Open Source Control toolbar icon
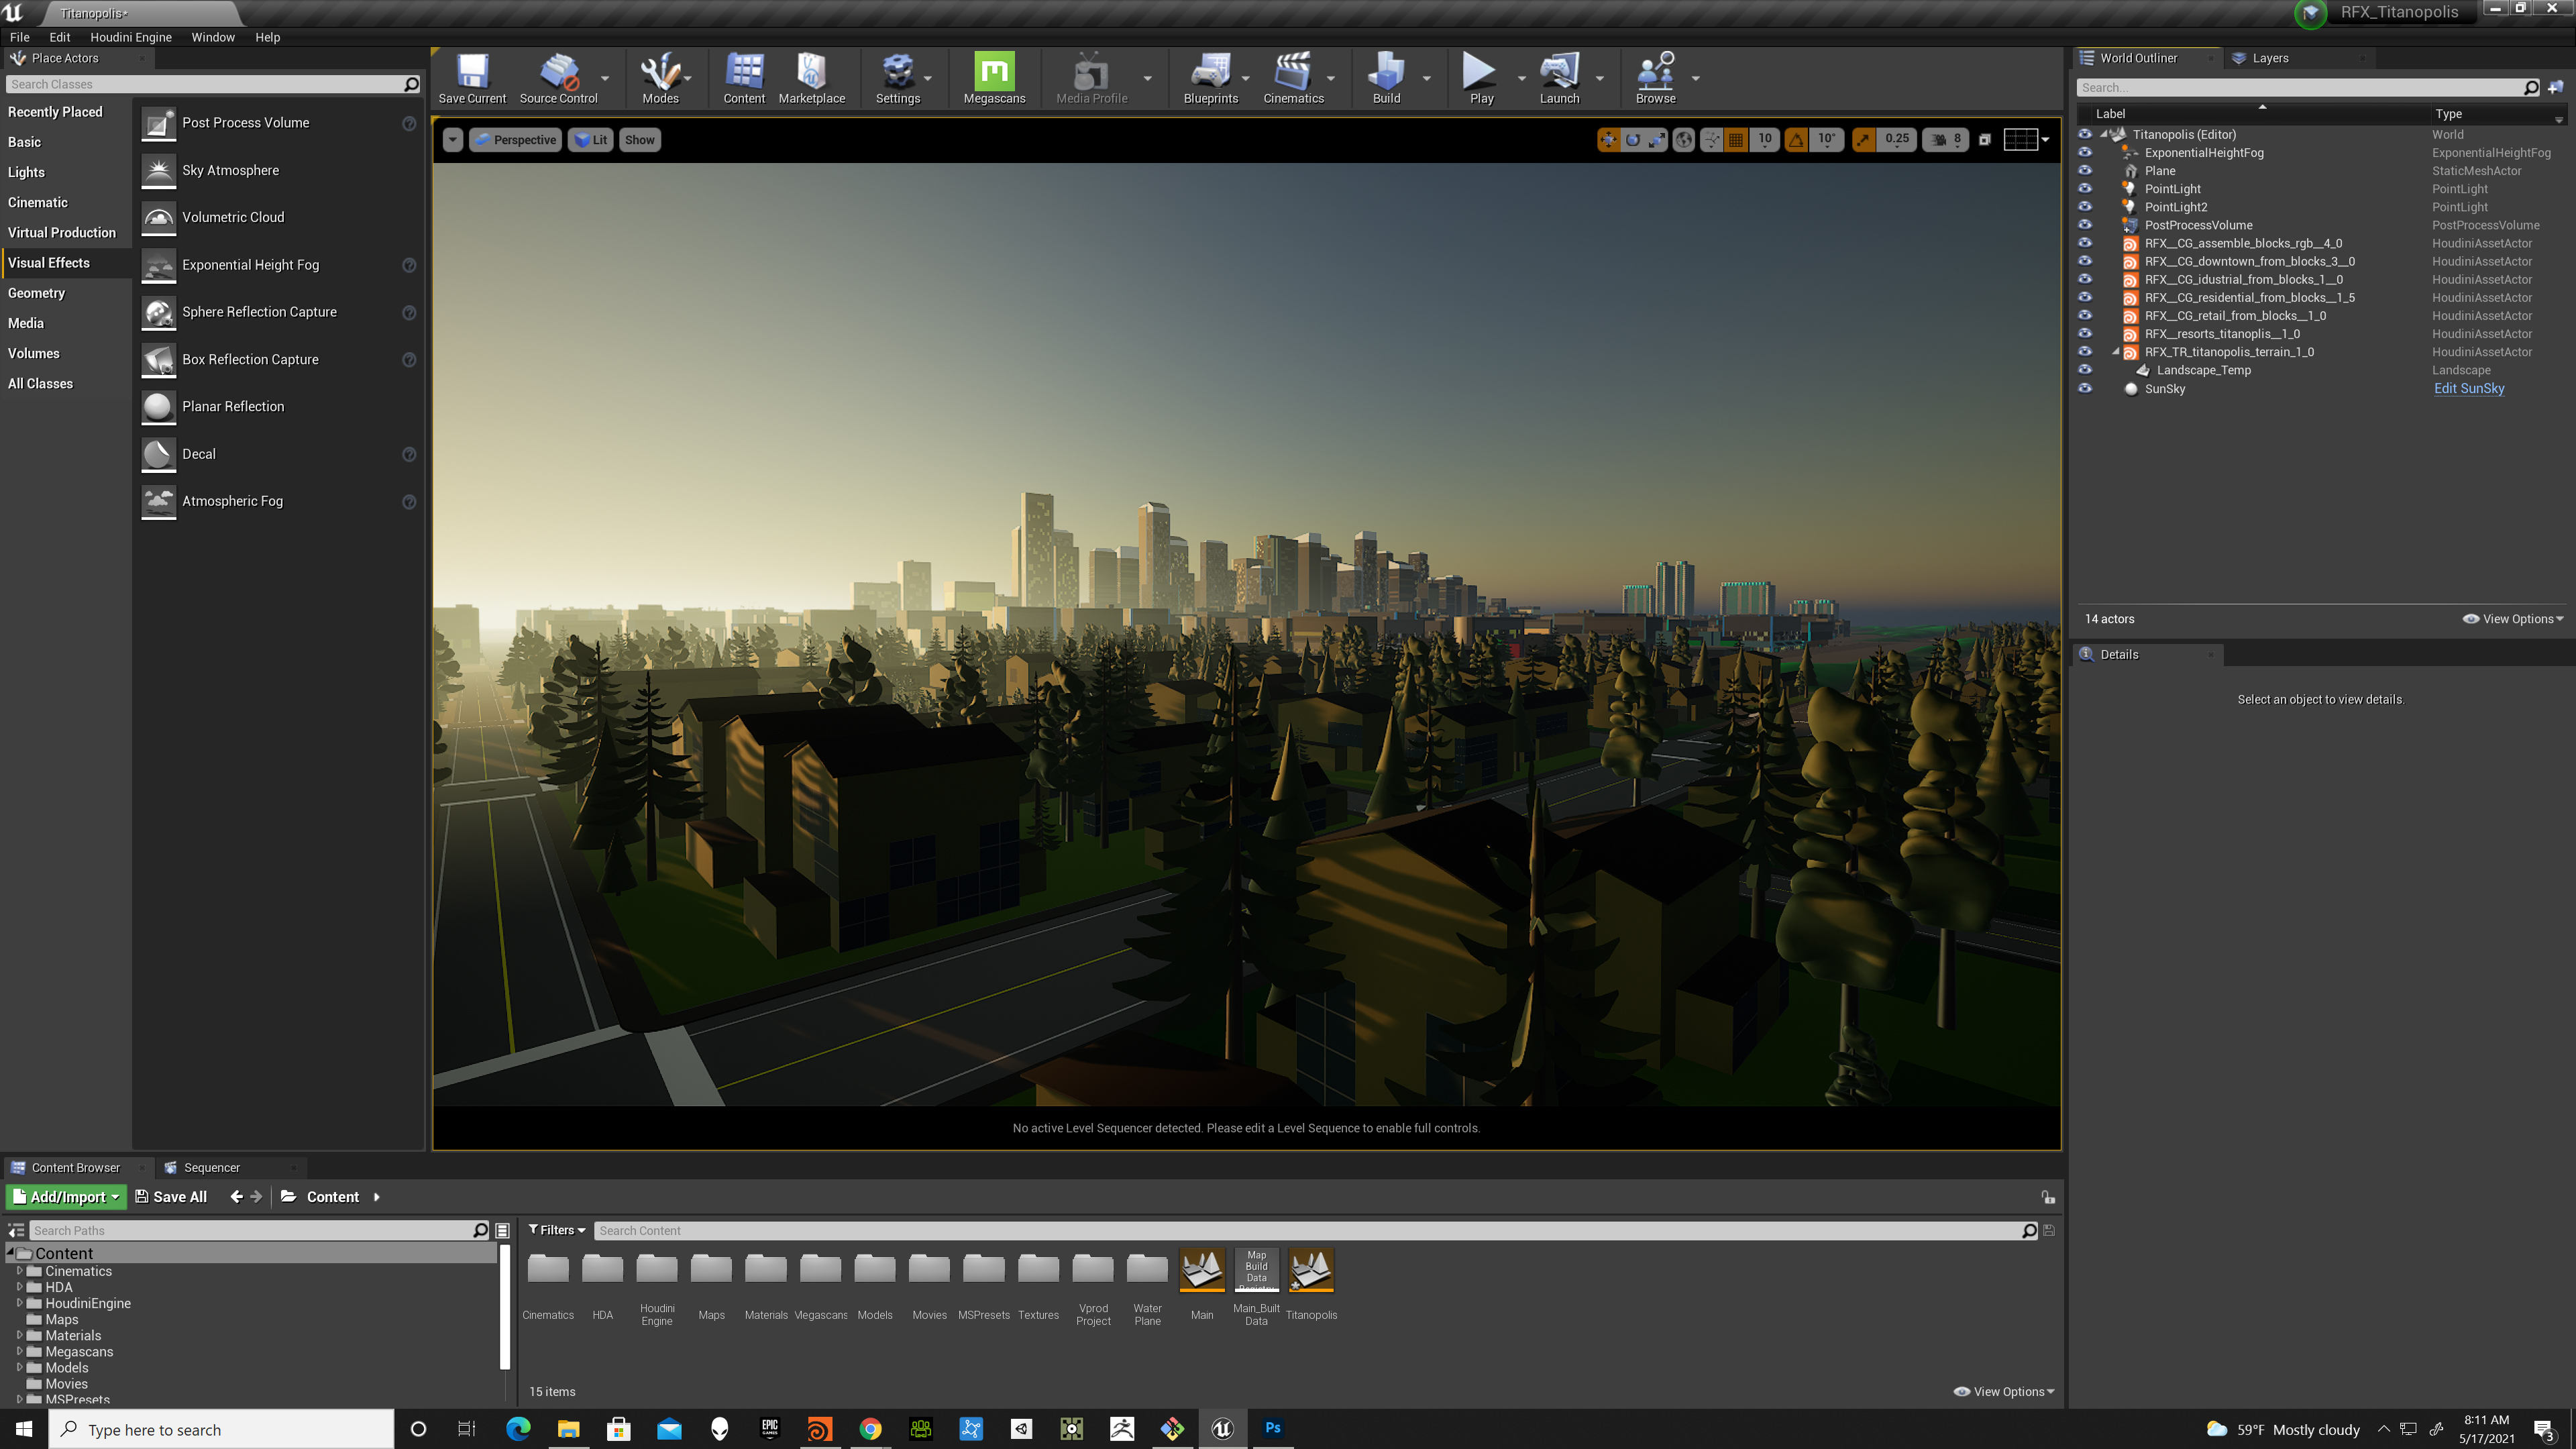 [558, 72]
